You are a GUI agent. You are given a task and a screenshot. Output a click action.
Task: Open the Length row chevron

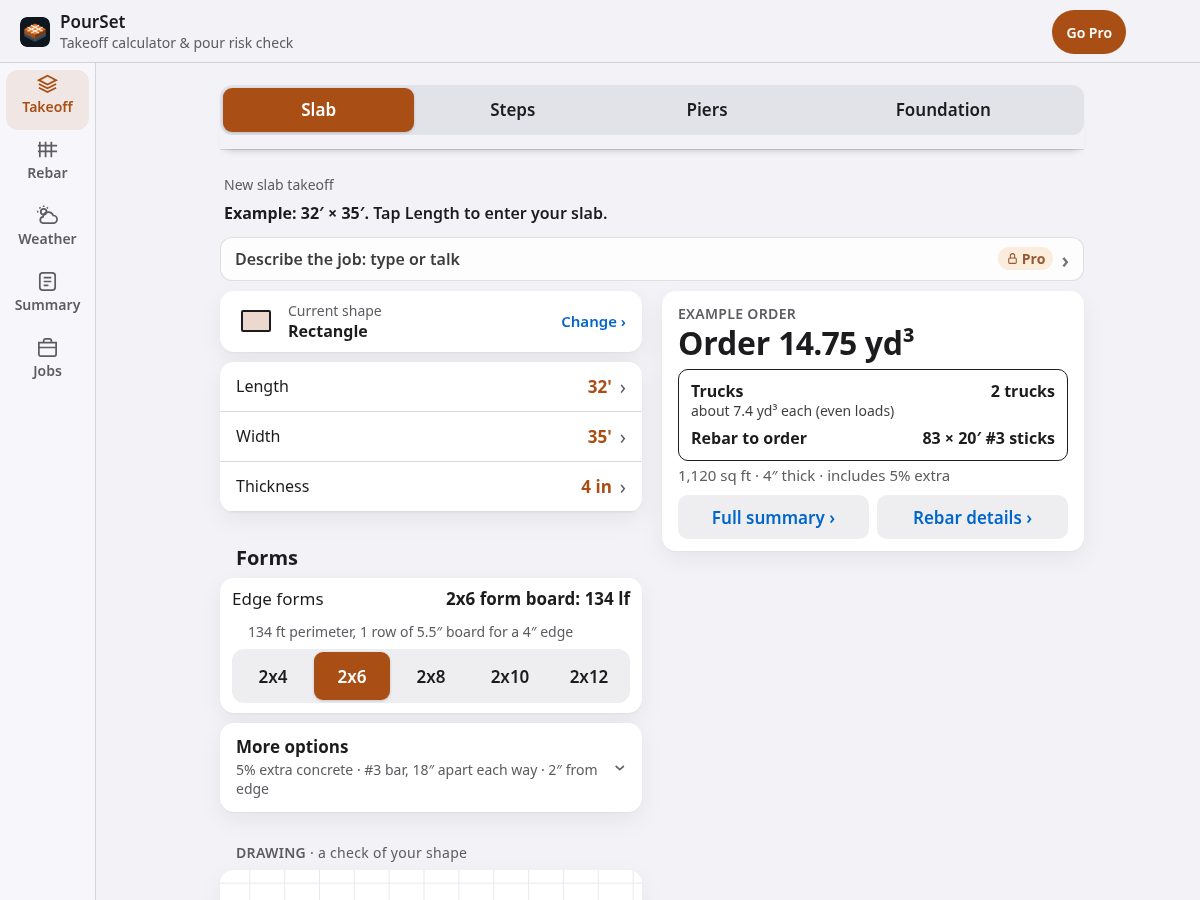(623, 388)
